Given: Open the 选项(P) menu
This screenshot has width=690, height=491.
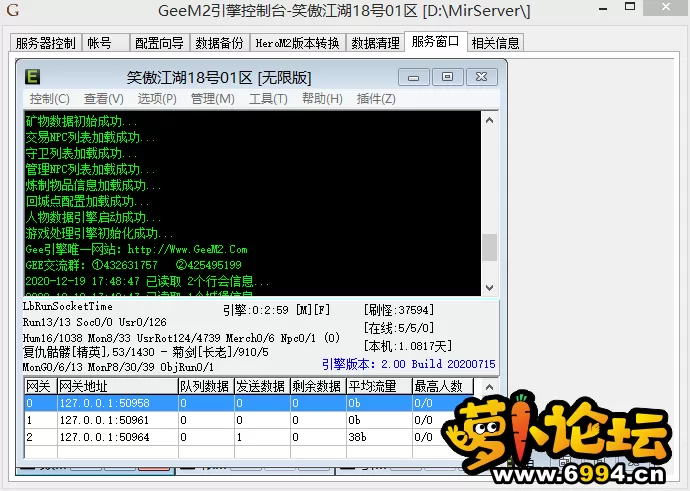Looking at the screenshot, I should [157, 99].
